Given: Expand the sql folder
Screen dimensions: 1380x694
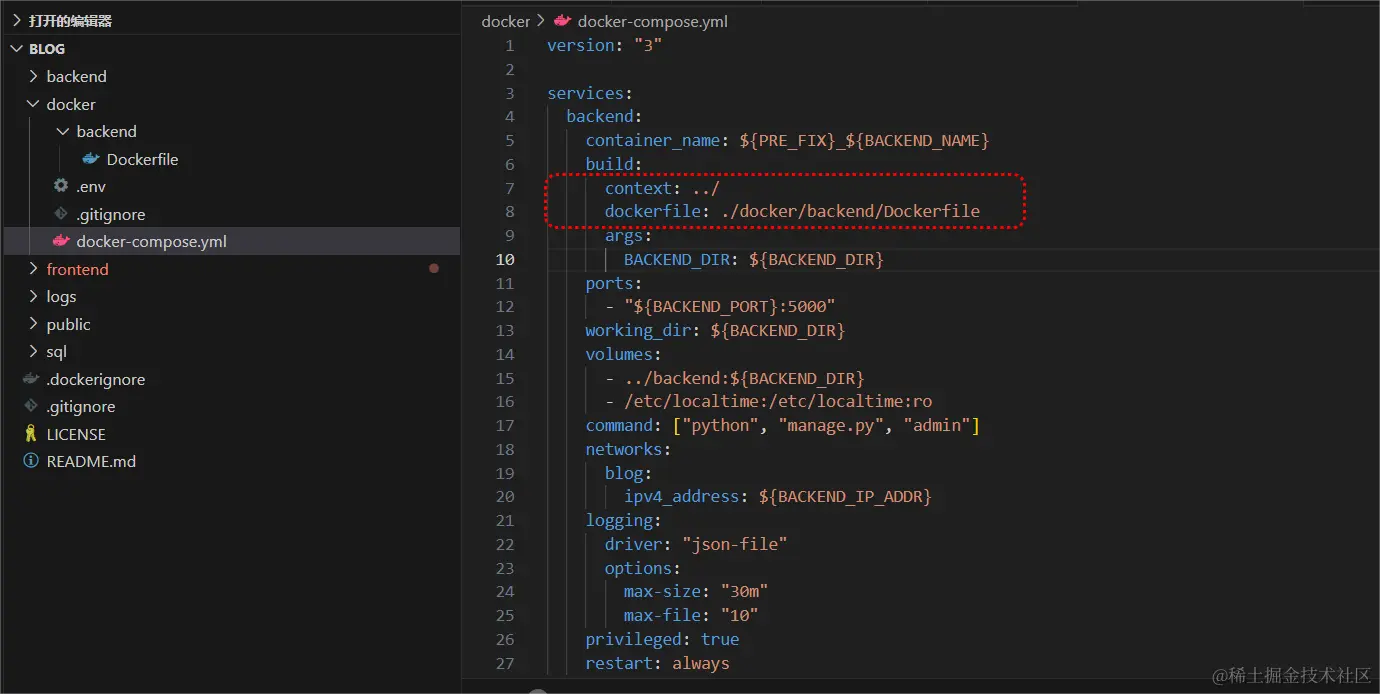Looking at the screenshot, I should click(33, 351).
